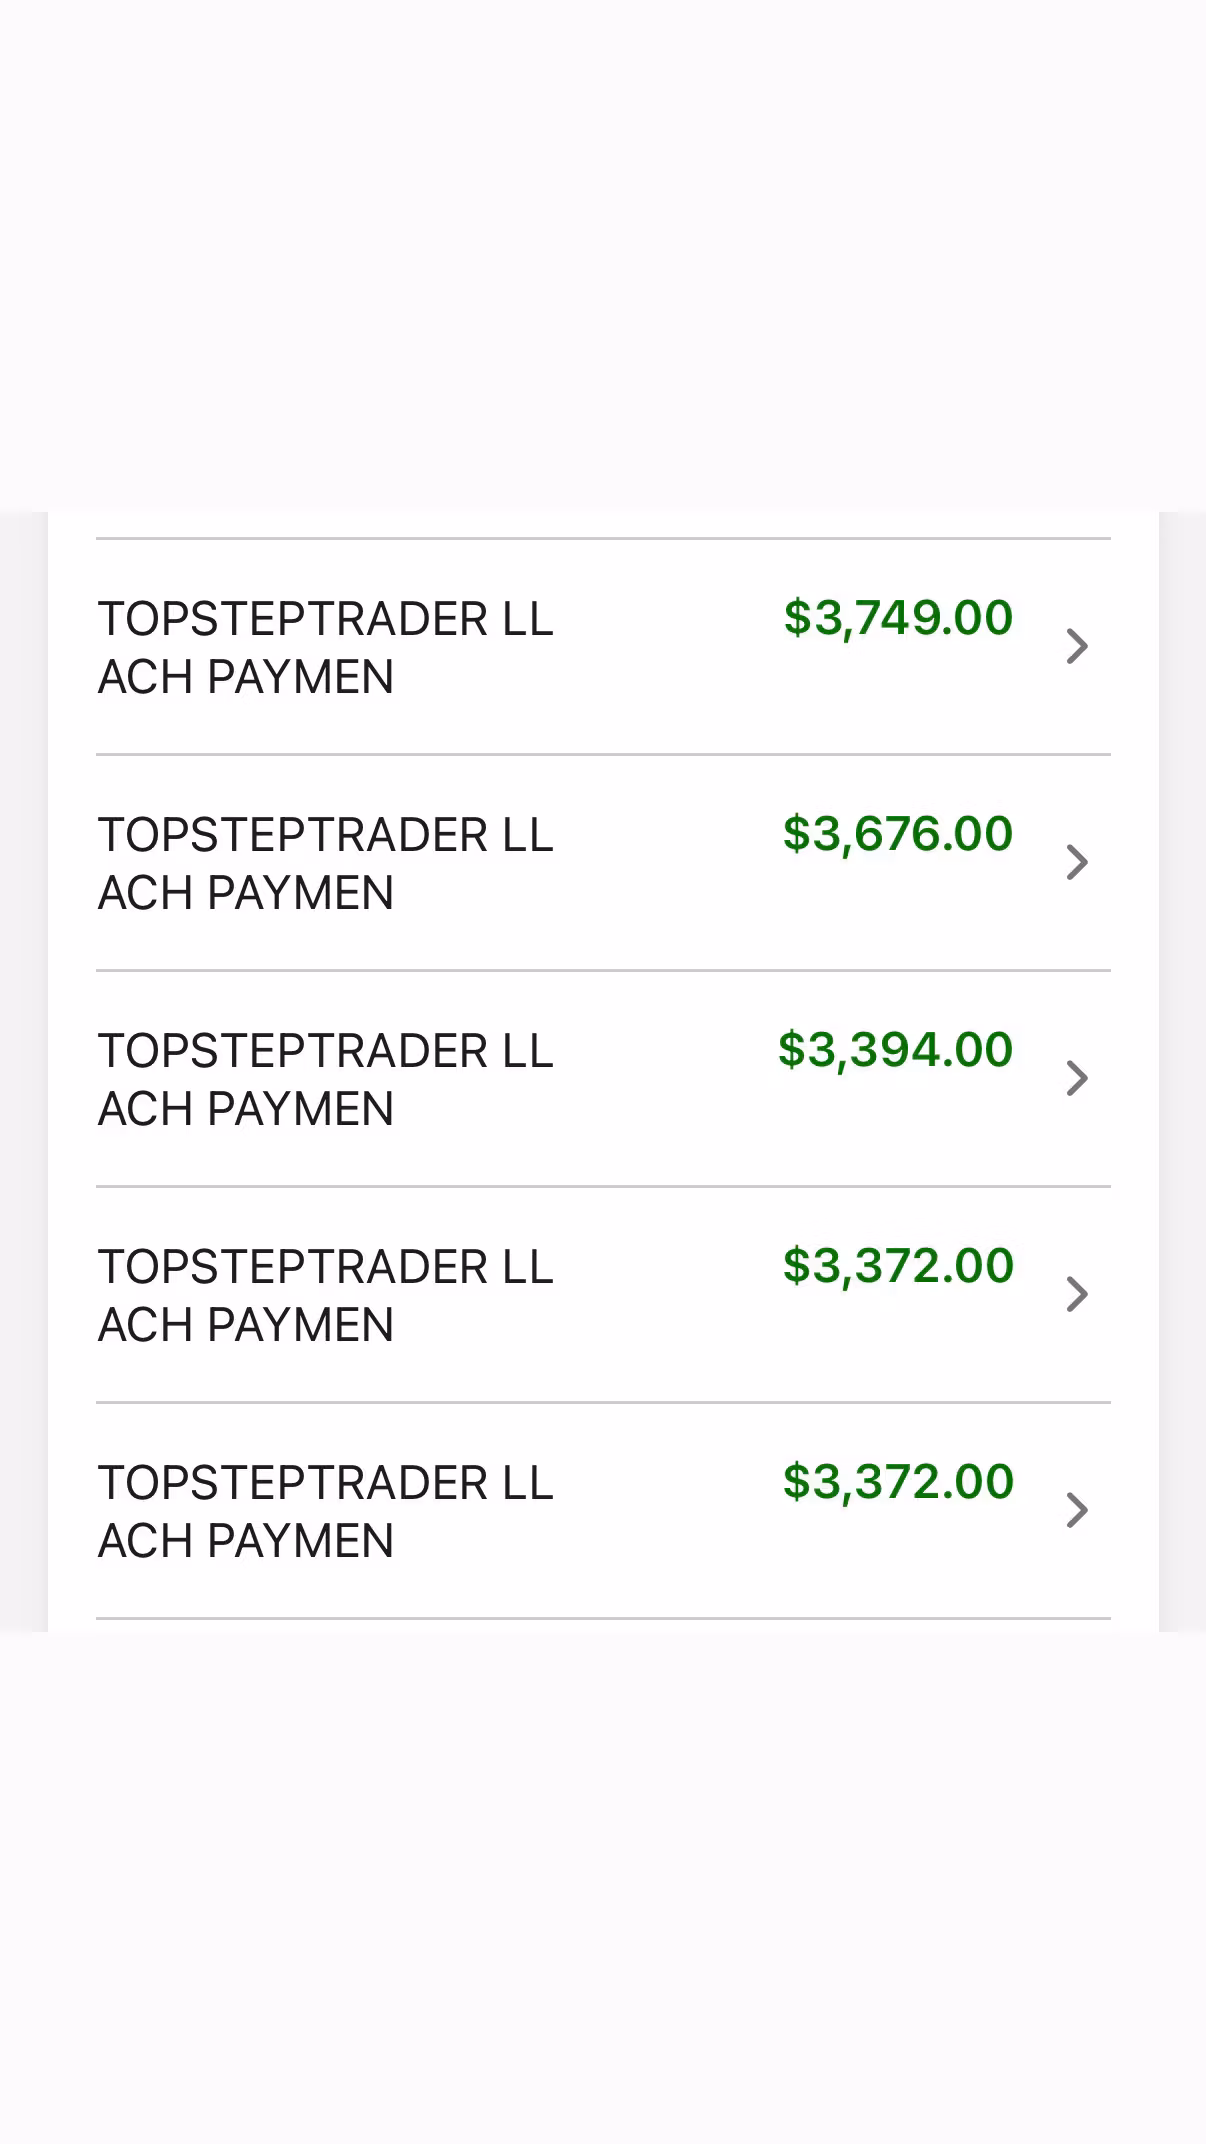Select the upper $3,372.00 amount
The width and height of the screenshot is (1206, 2144).
point(898,1266)
